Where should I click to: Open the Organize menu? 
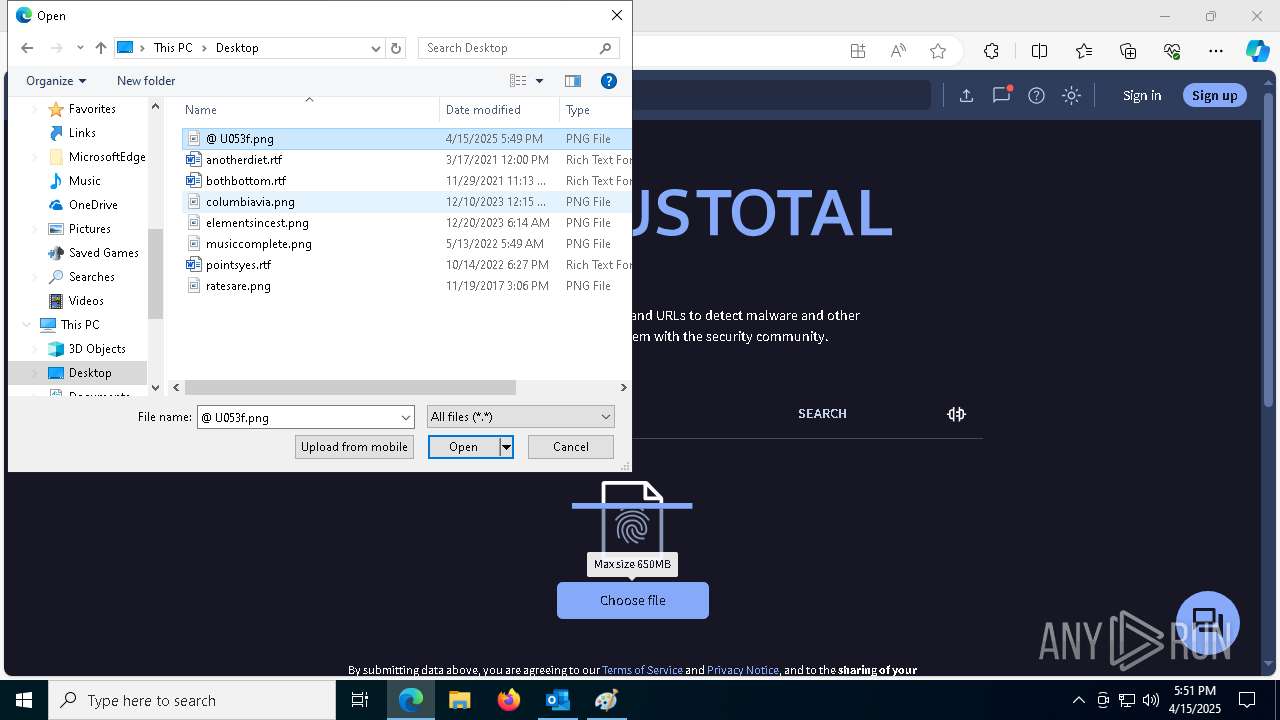coord(56,81)
